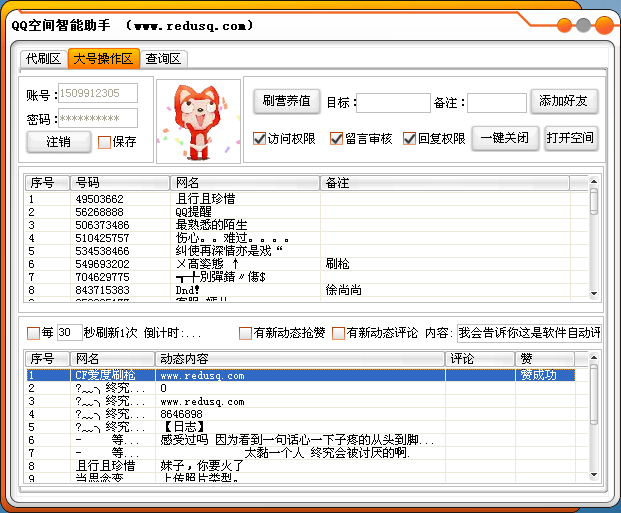Enable the 有新动态评论 checkbox
Image resolution: width=621 pixels, height=513 pixels.
338,333
